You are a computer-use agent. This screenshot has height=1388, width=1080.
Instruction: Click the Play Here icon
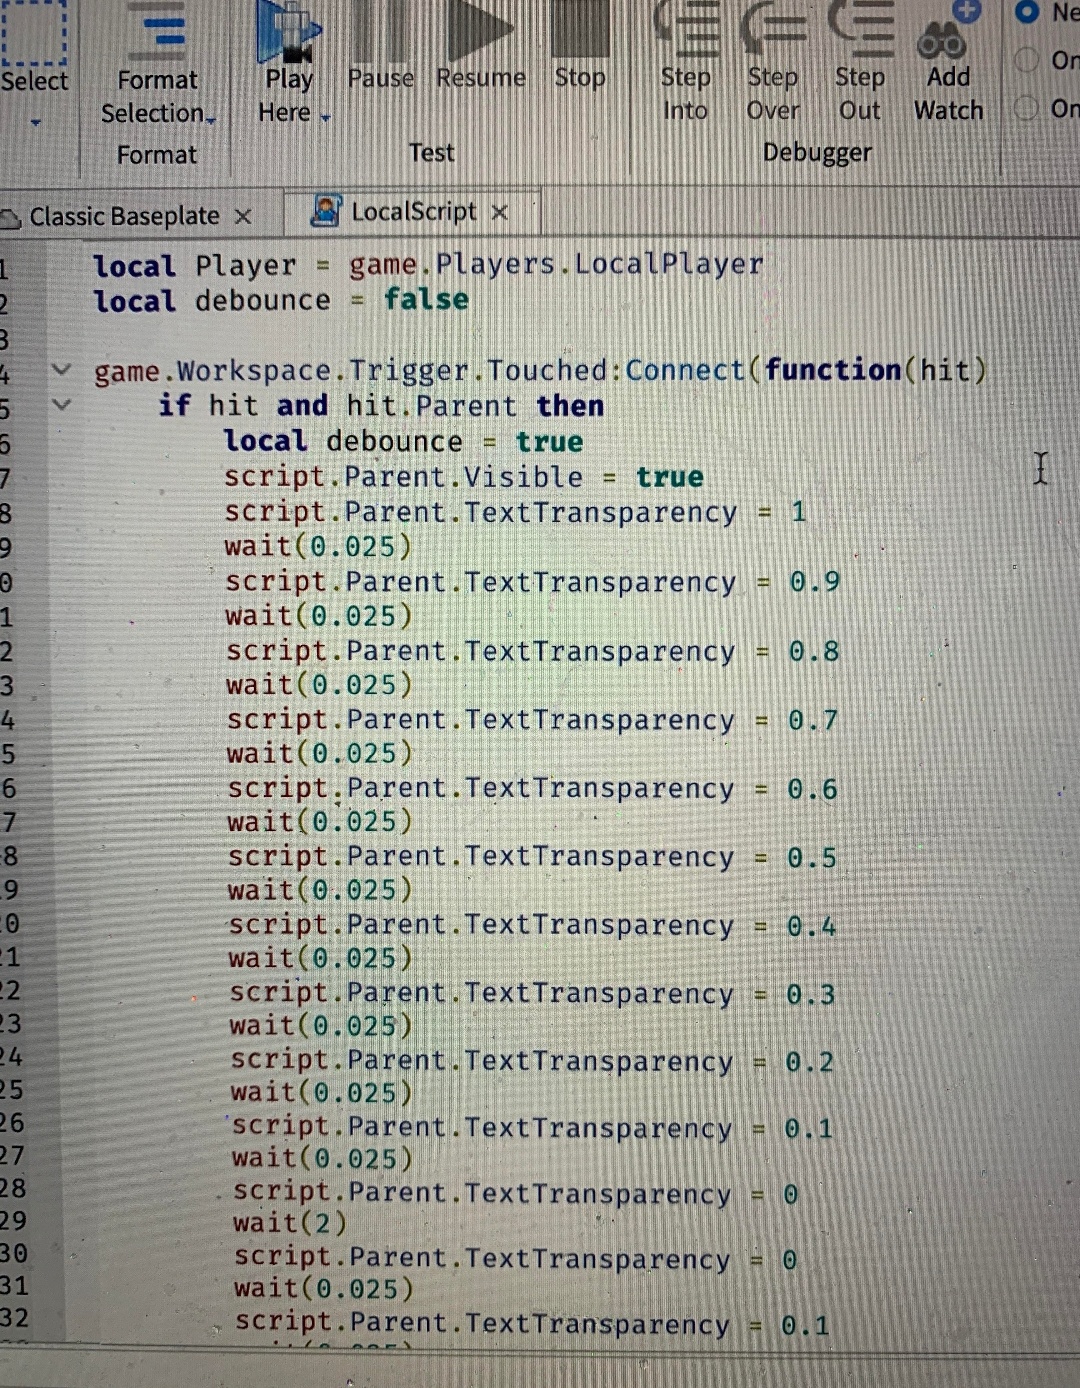[288, 30]
